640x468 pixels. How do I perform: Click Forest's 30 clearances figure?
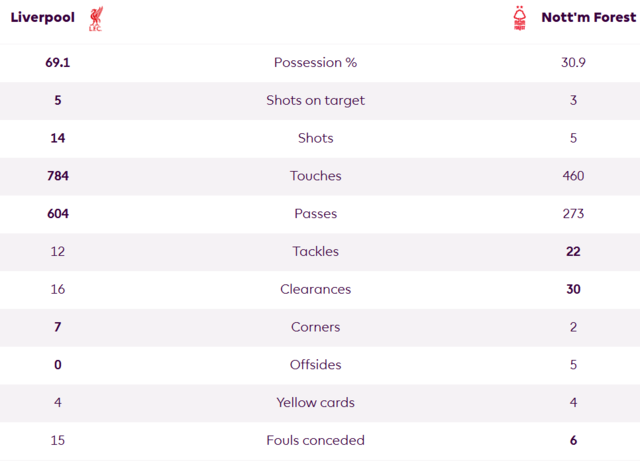click(573, 289)
